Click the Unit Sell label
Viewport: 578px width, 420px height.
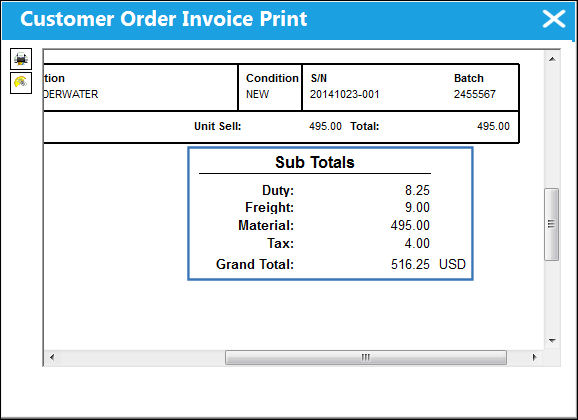click(x=217, y=126)
